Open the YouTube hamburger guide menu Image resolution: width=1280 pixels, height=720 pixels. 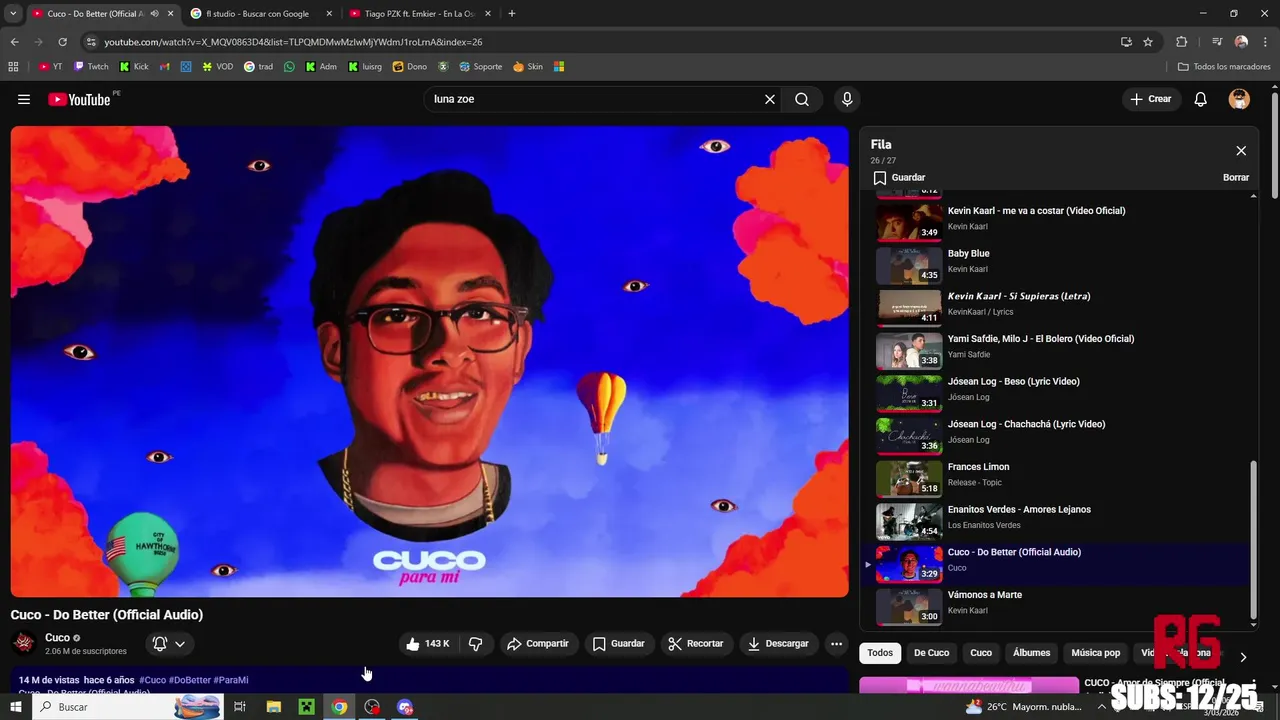[24, 99]
